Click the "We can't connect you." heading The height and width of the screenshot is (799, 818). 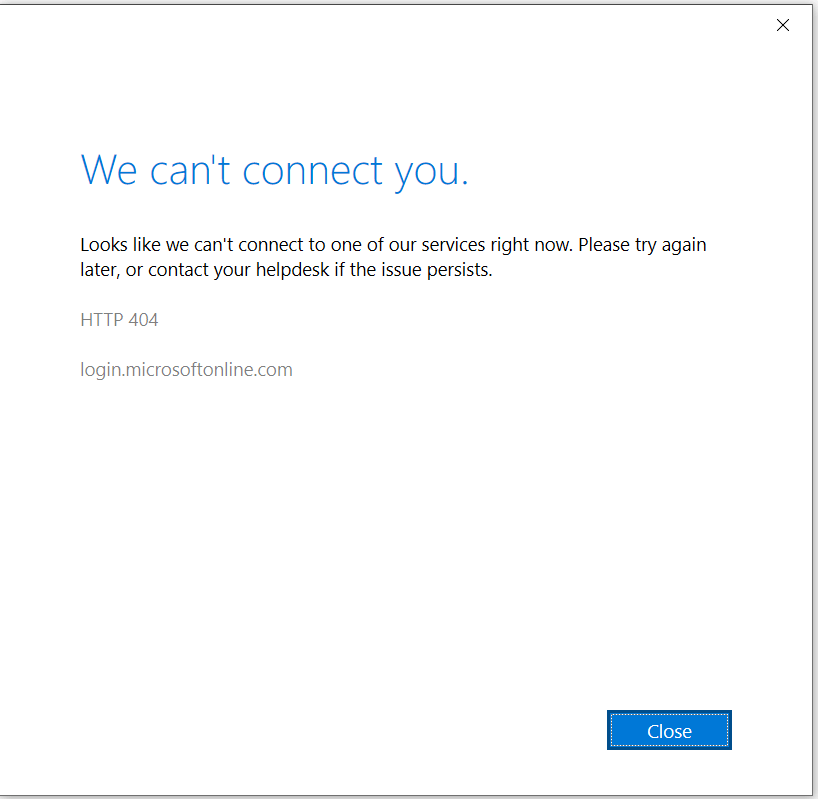[274, 170]
